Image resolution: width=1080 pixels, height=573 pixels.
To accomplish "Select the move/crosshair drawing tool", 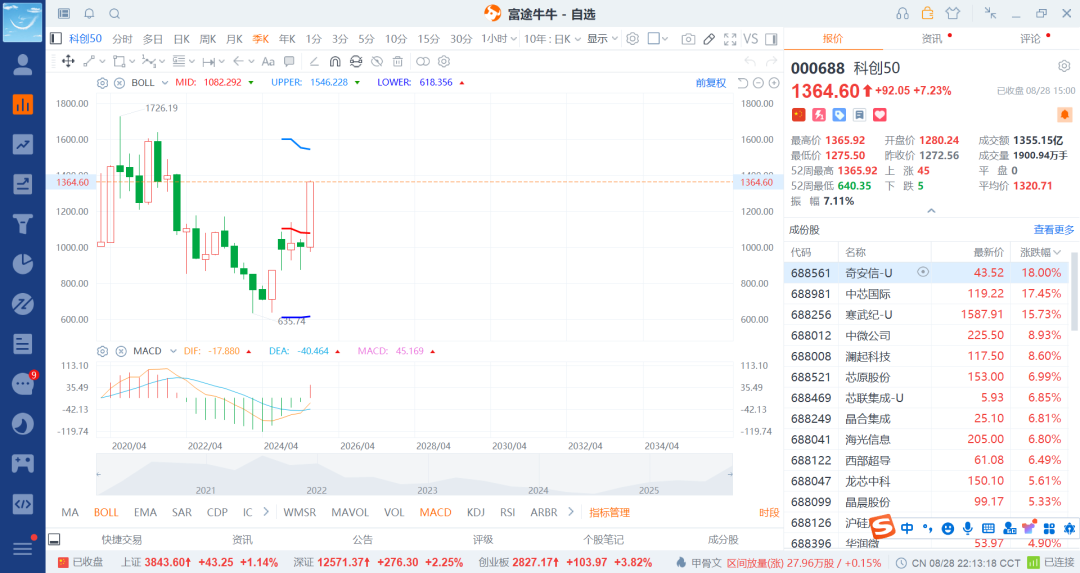I will coord(68,61).
